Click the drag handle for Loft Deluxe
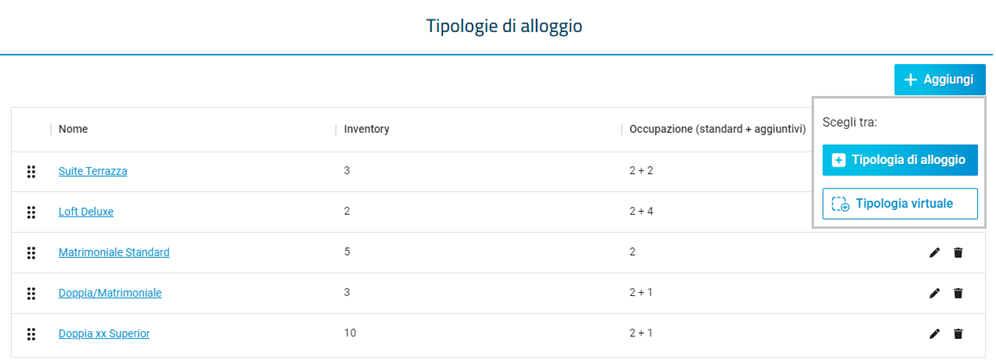Screen dimensions: 996x360 click(x=30, y=212)
